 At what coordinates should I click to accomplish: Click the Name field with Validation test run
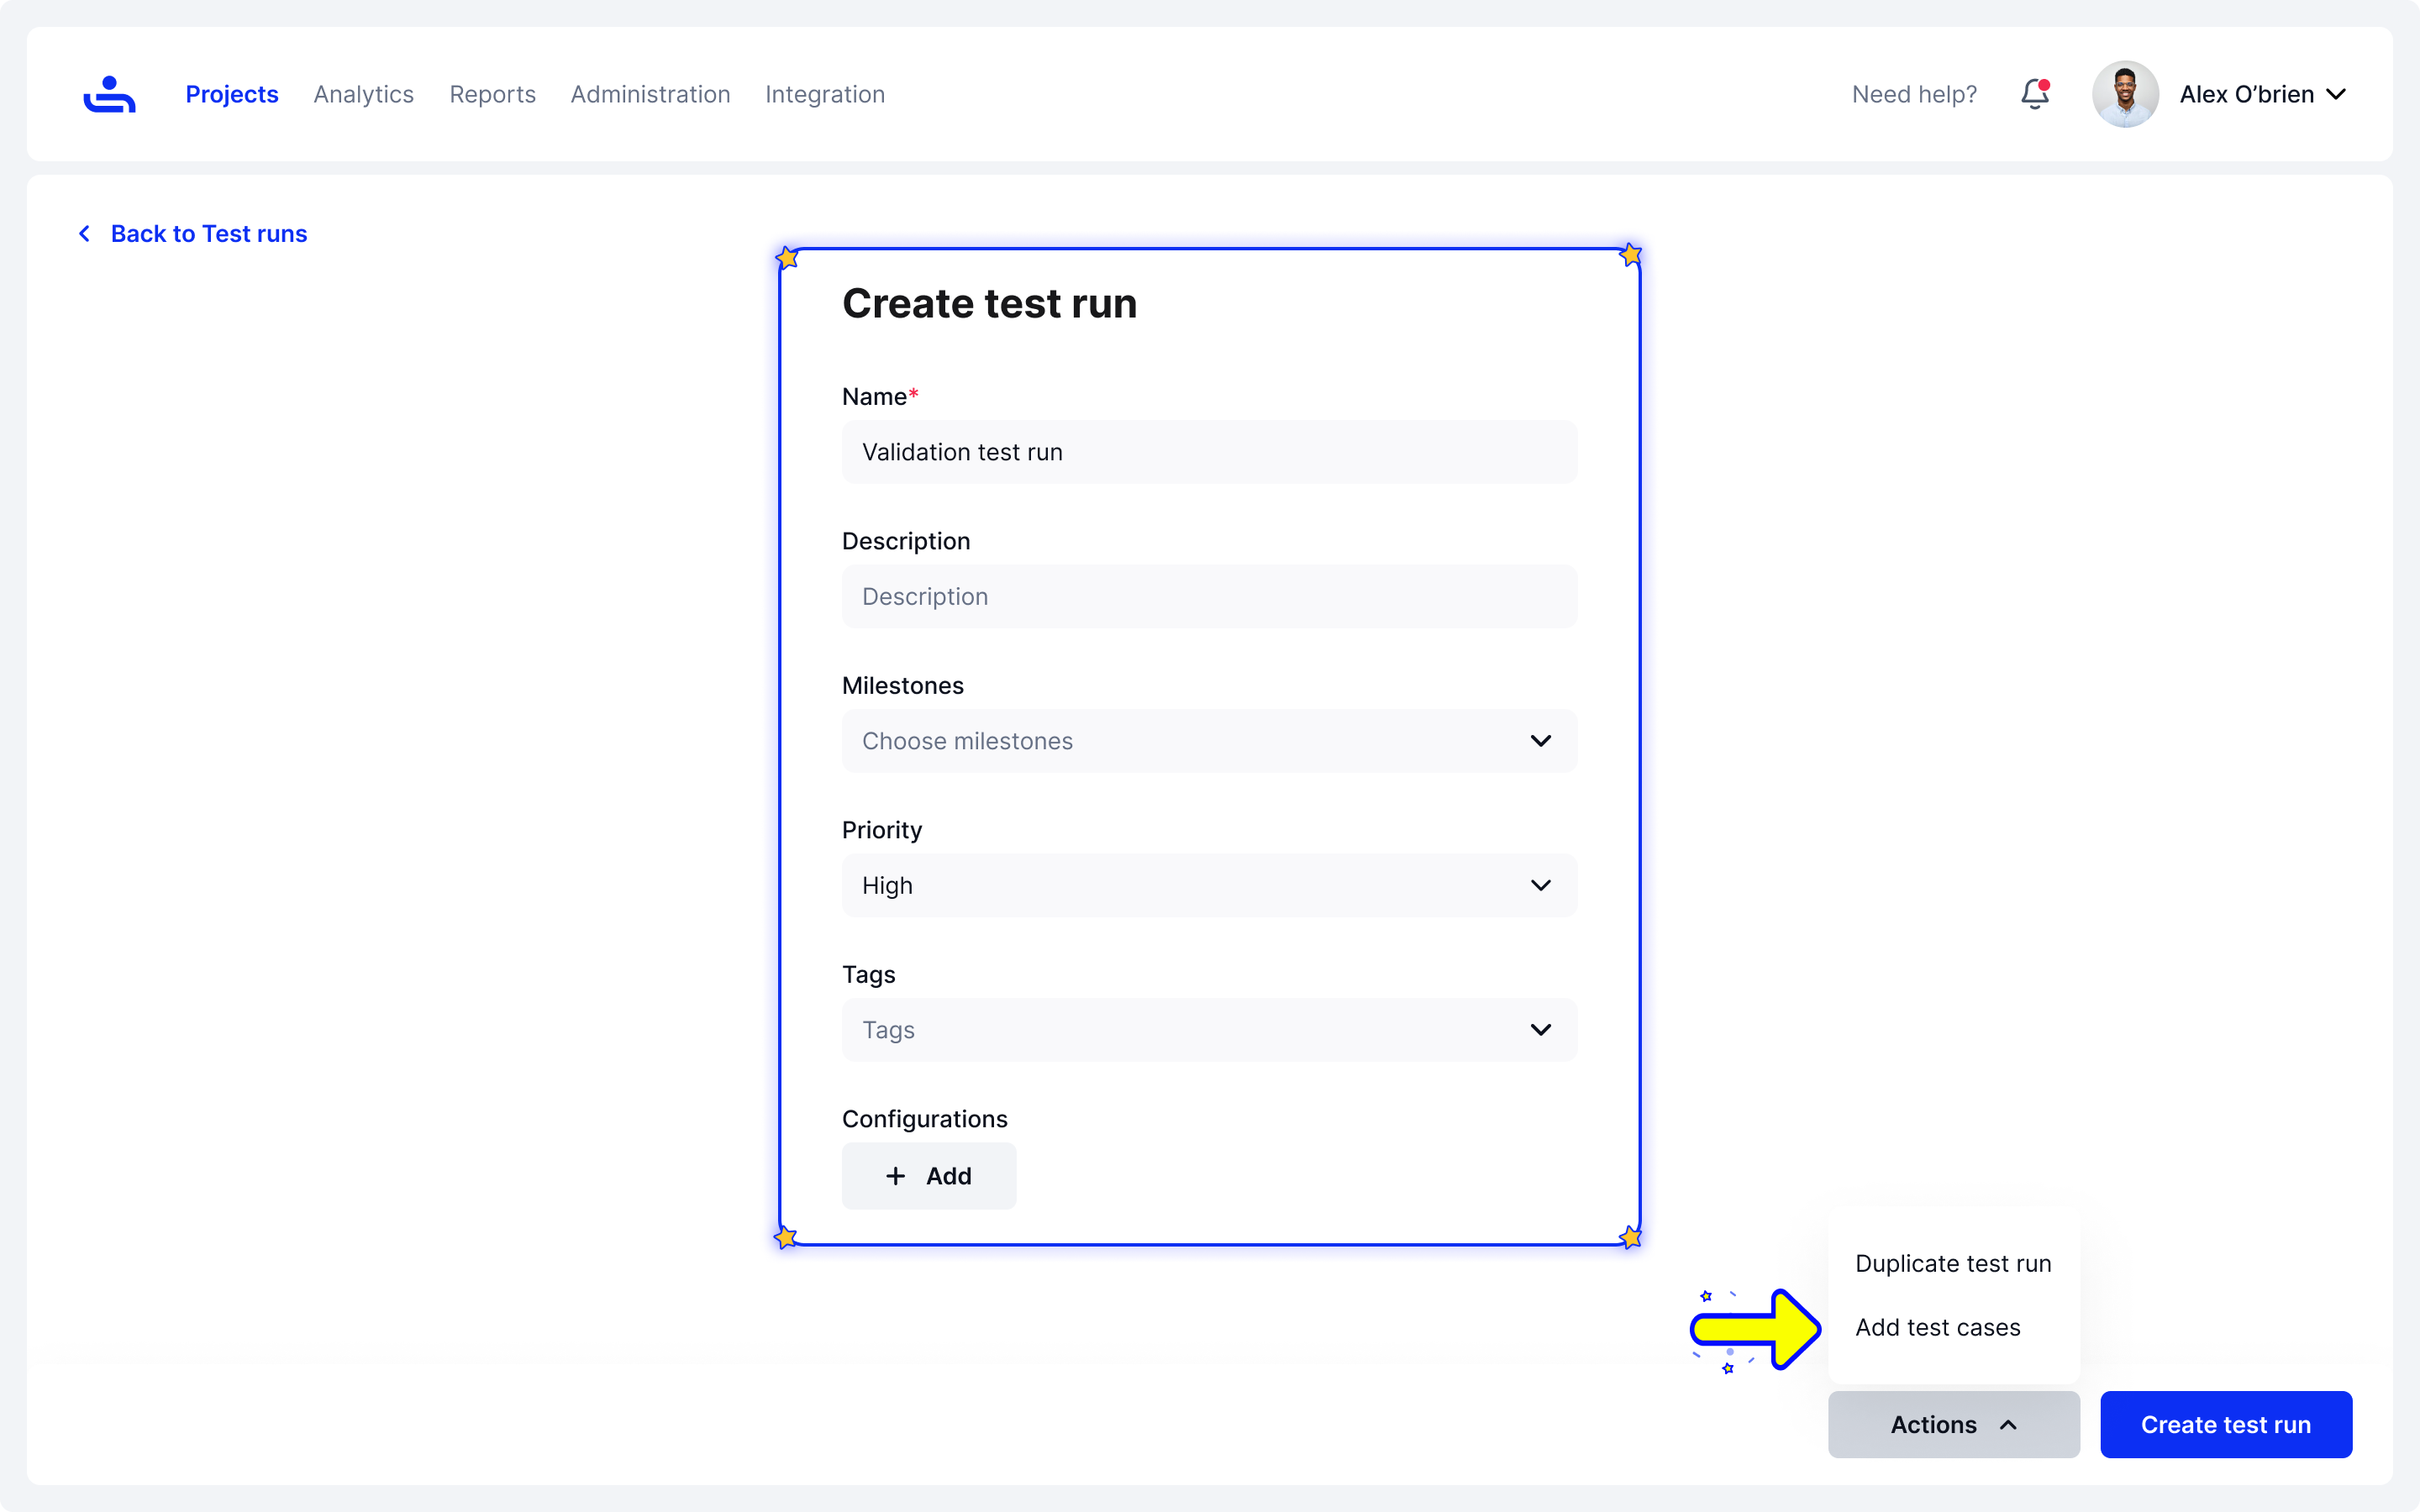pyautogui.click(x=1208, y=452)
